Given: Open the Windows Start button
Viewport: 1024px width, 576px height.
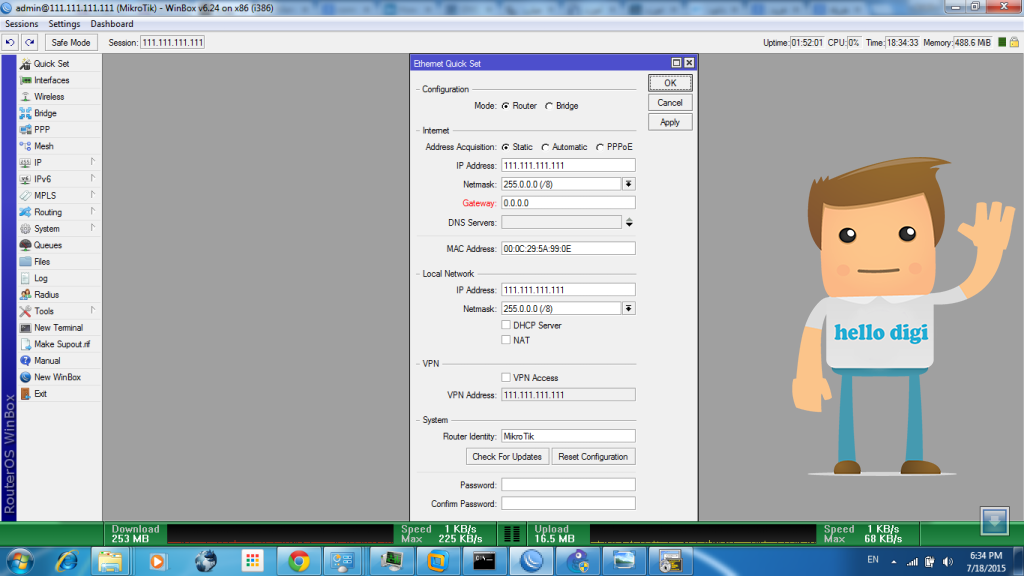Looking at the screenshot, I should 20,561.
